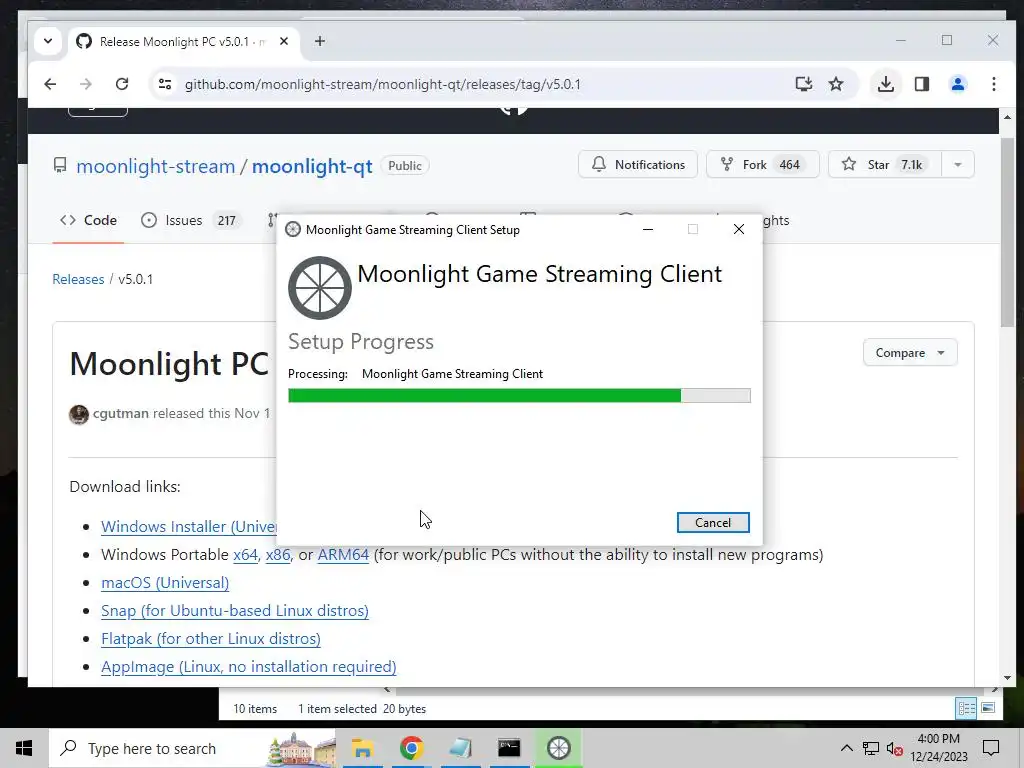Open the Action Center notifications
Viewport: 1024px width, 768px height.
click(x=991, y=748)
